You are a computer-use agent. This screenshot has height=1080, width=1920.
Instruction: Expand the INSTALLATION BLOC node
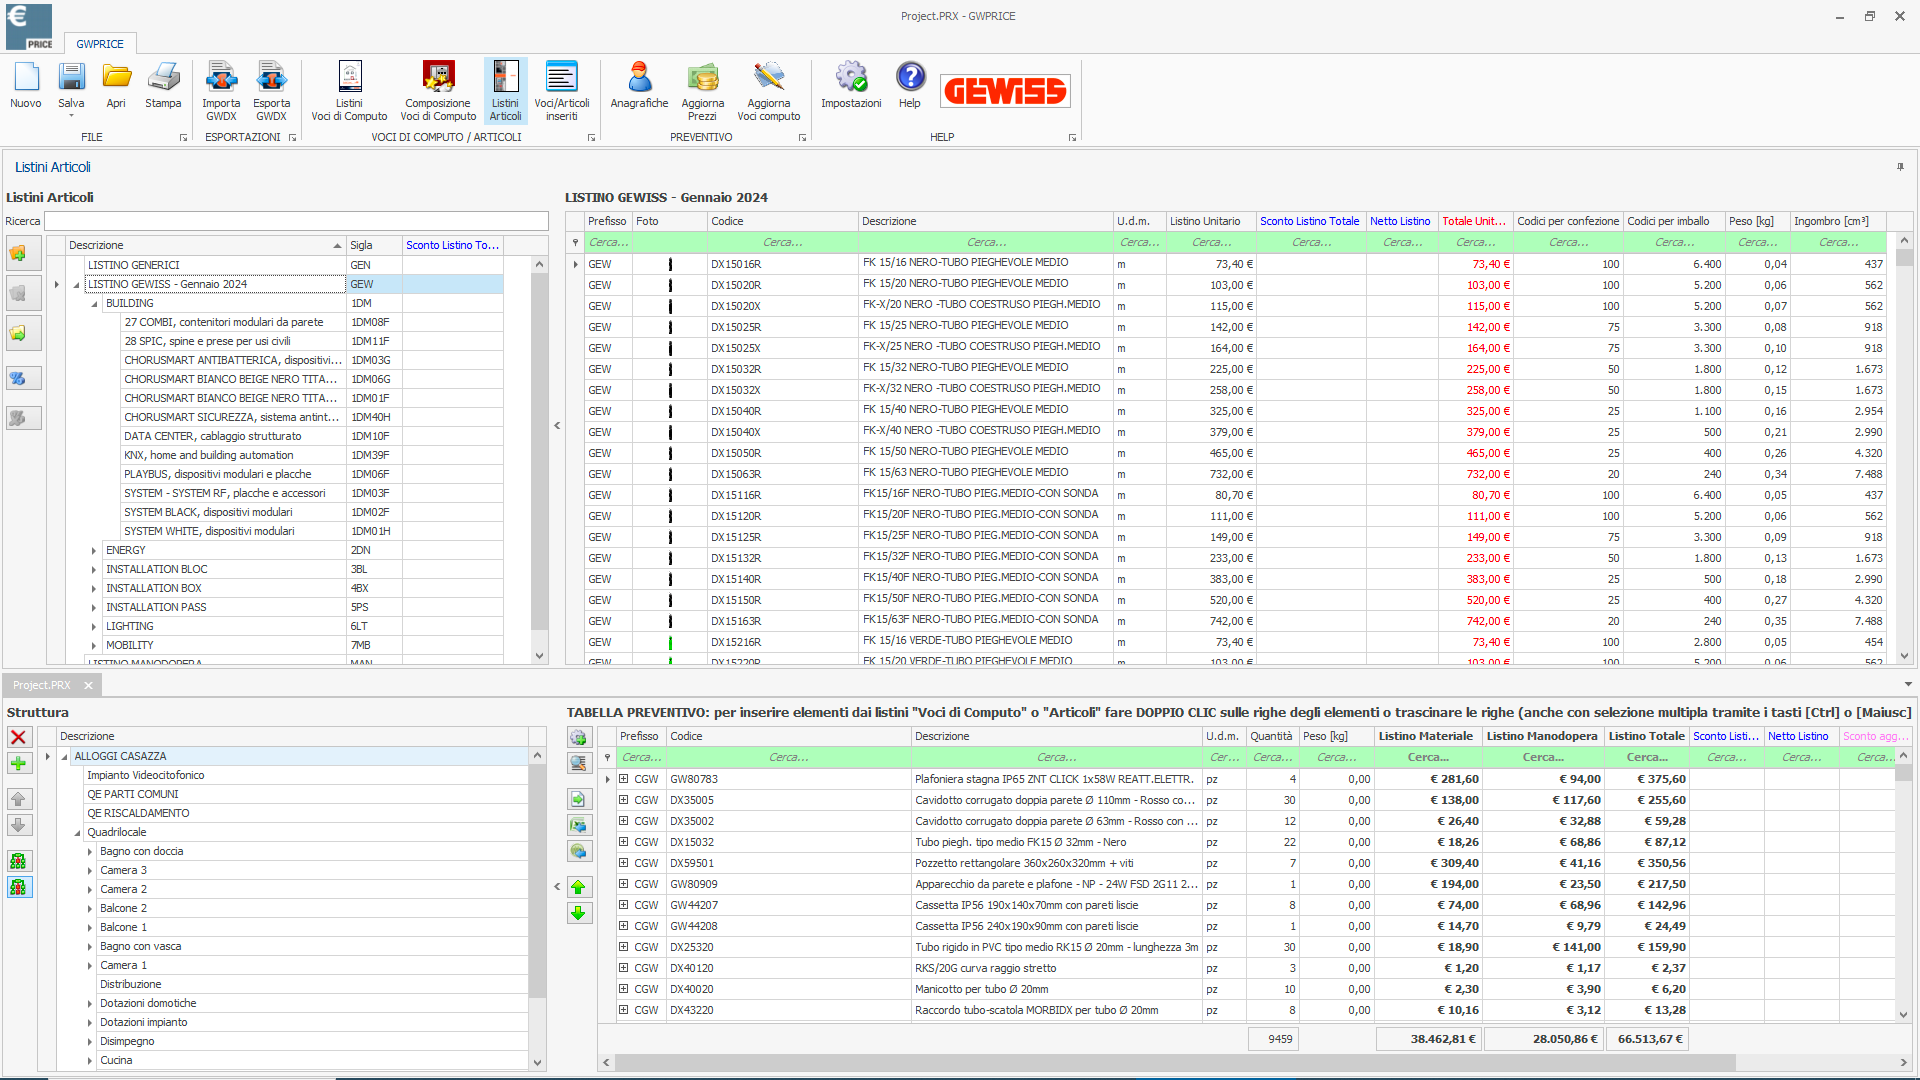pyautogui.click(x=94, y=570)
